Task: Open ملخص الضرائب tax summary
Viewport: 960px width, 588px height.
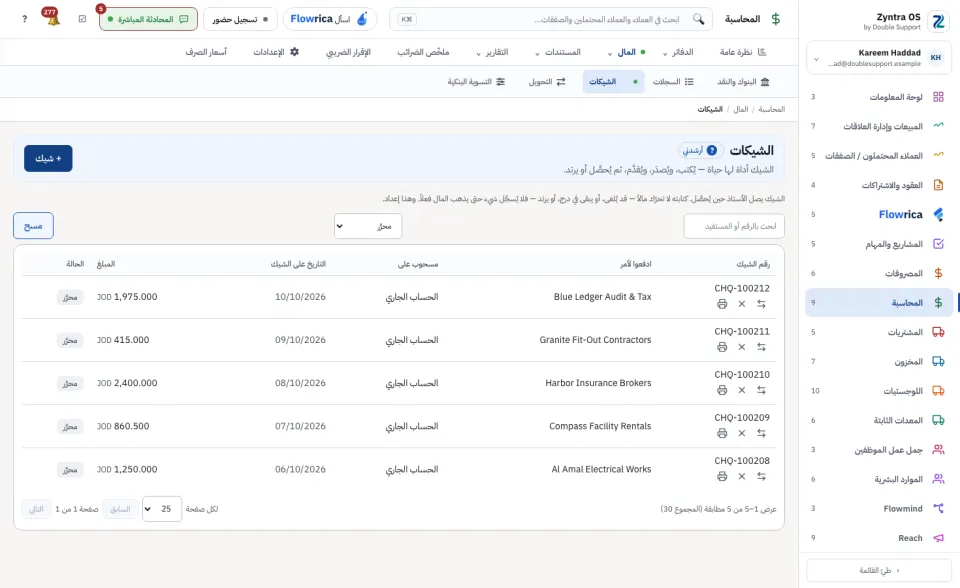Action: (x=423, y=52)
